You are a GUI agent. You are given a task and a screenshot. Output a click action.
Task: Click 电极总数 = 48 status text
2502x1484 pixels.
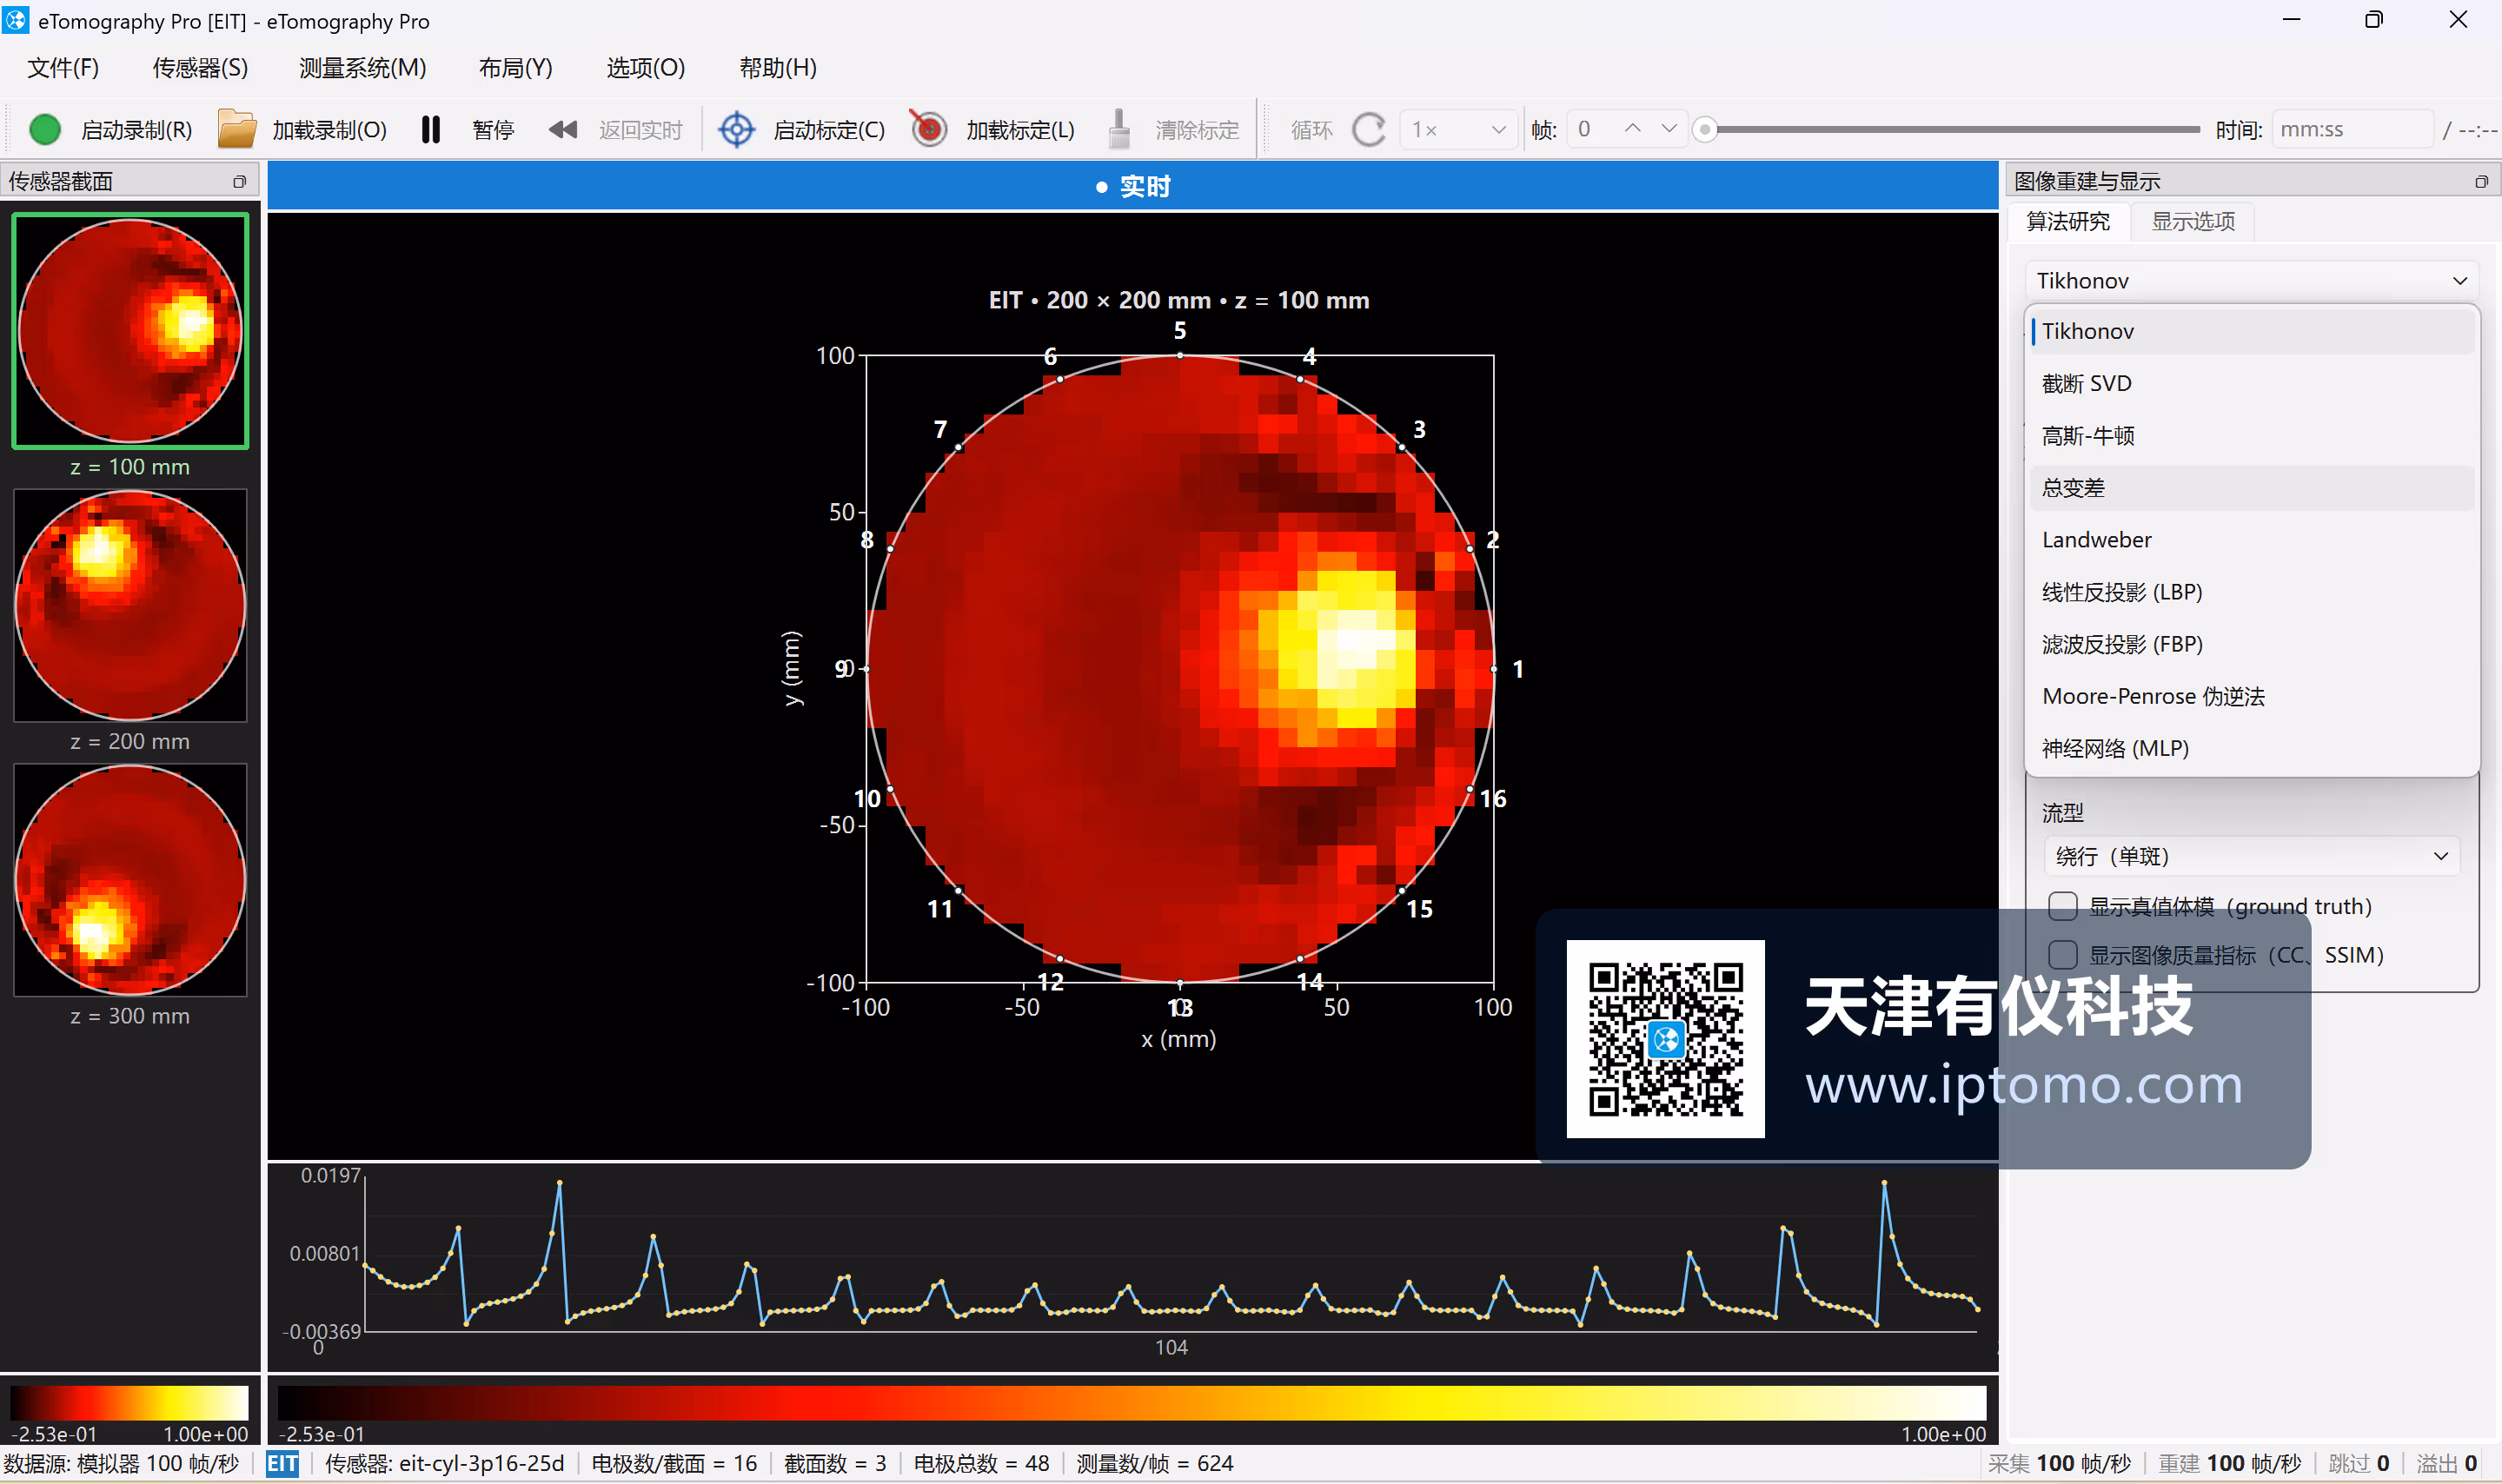click(x=981, y=1464)
